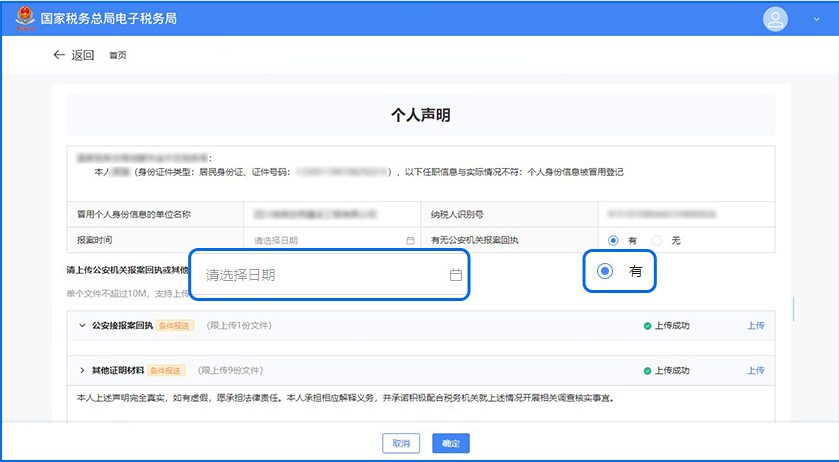Click the enlarged 有 radio button callout
839x462 pixels.
coord(604,272)
